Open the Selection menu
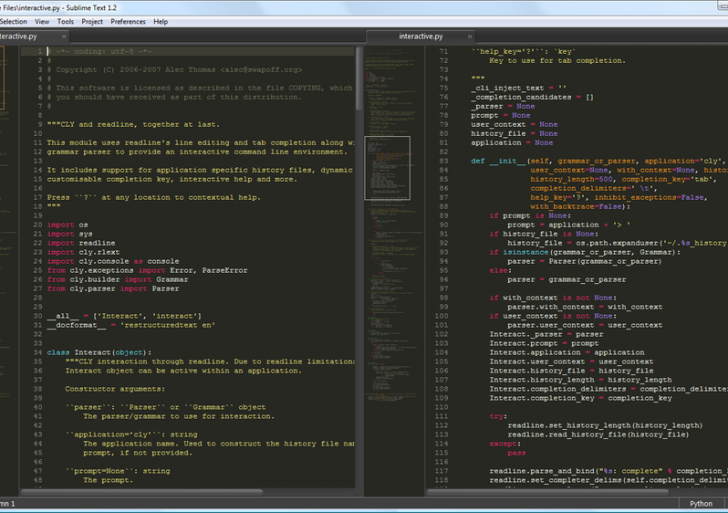 [x=13, y=21]
